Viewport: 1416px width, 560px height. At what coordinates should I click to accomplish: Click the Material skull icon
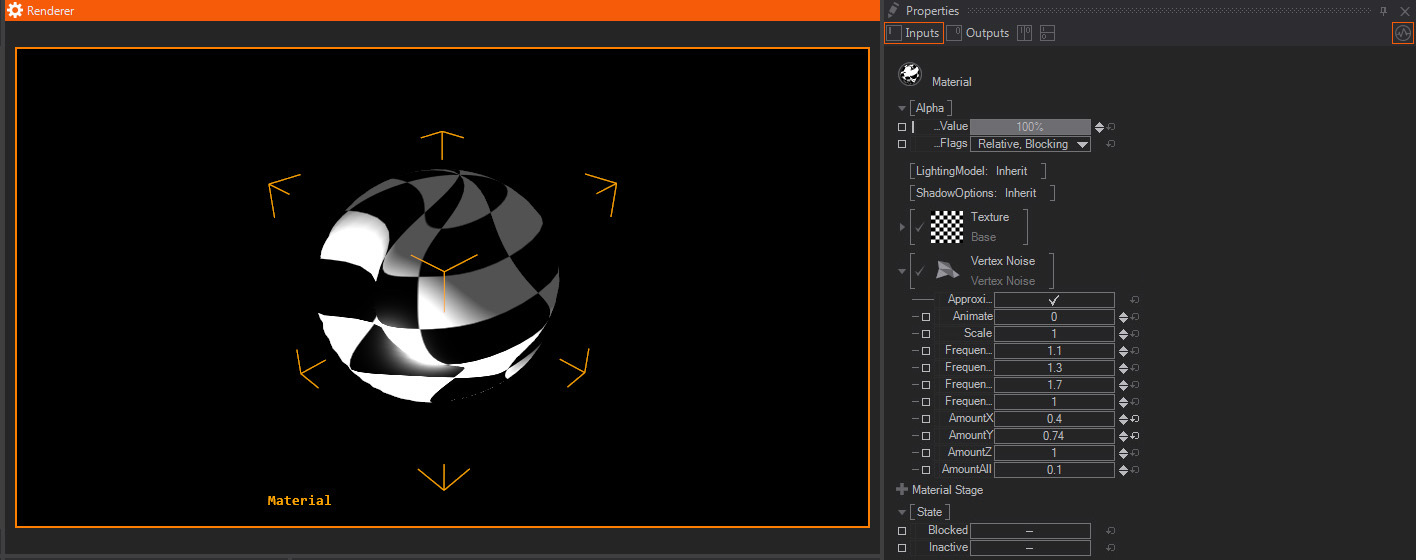[x=910, y=74]
